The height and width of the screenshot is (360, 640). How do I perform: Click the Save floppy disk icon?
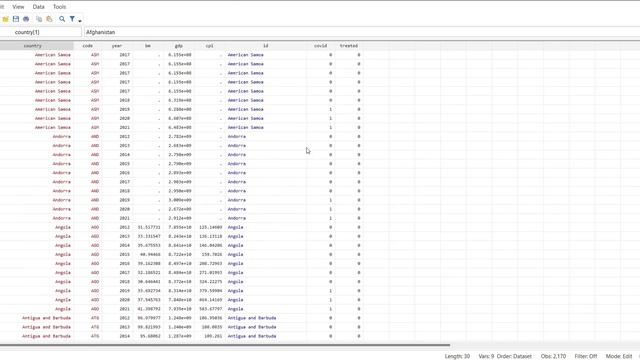(x=16, y=19)
